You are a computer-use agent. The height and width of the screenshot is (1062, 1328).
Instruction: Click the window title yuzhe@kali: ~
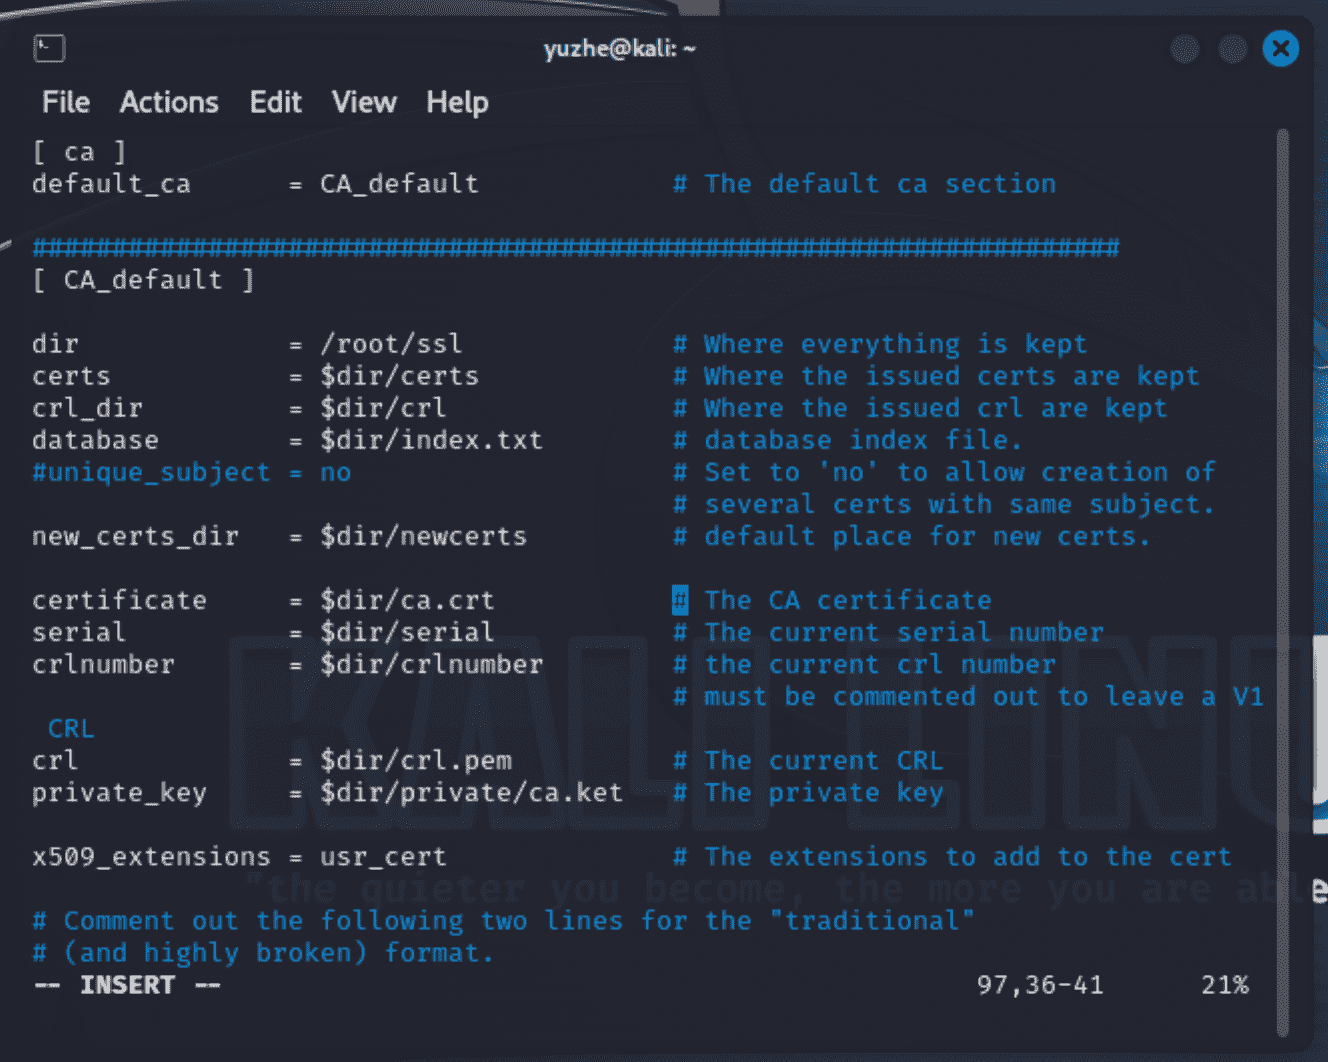tap(619, 48)
